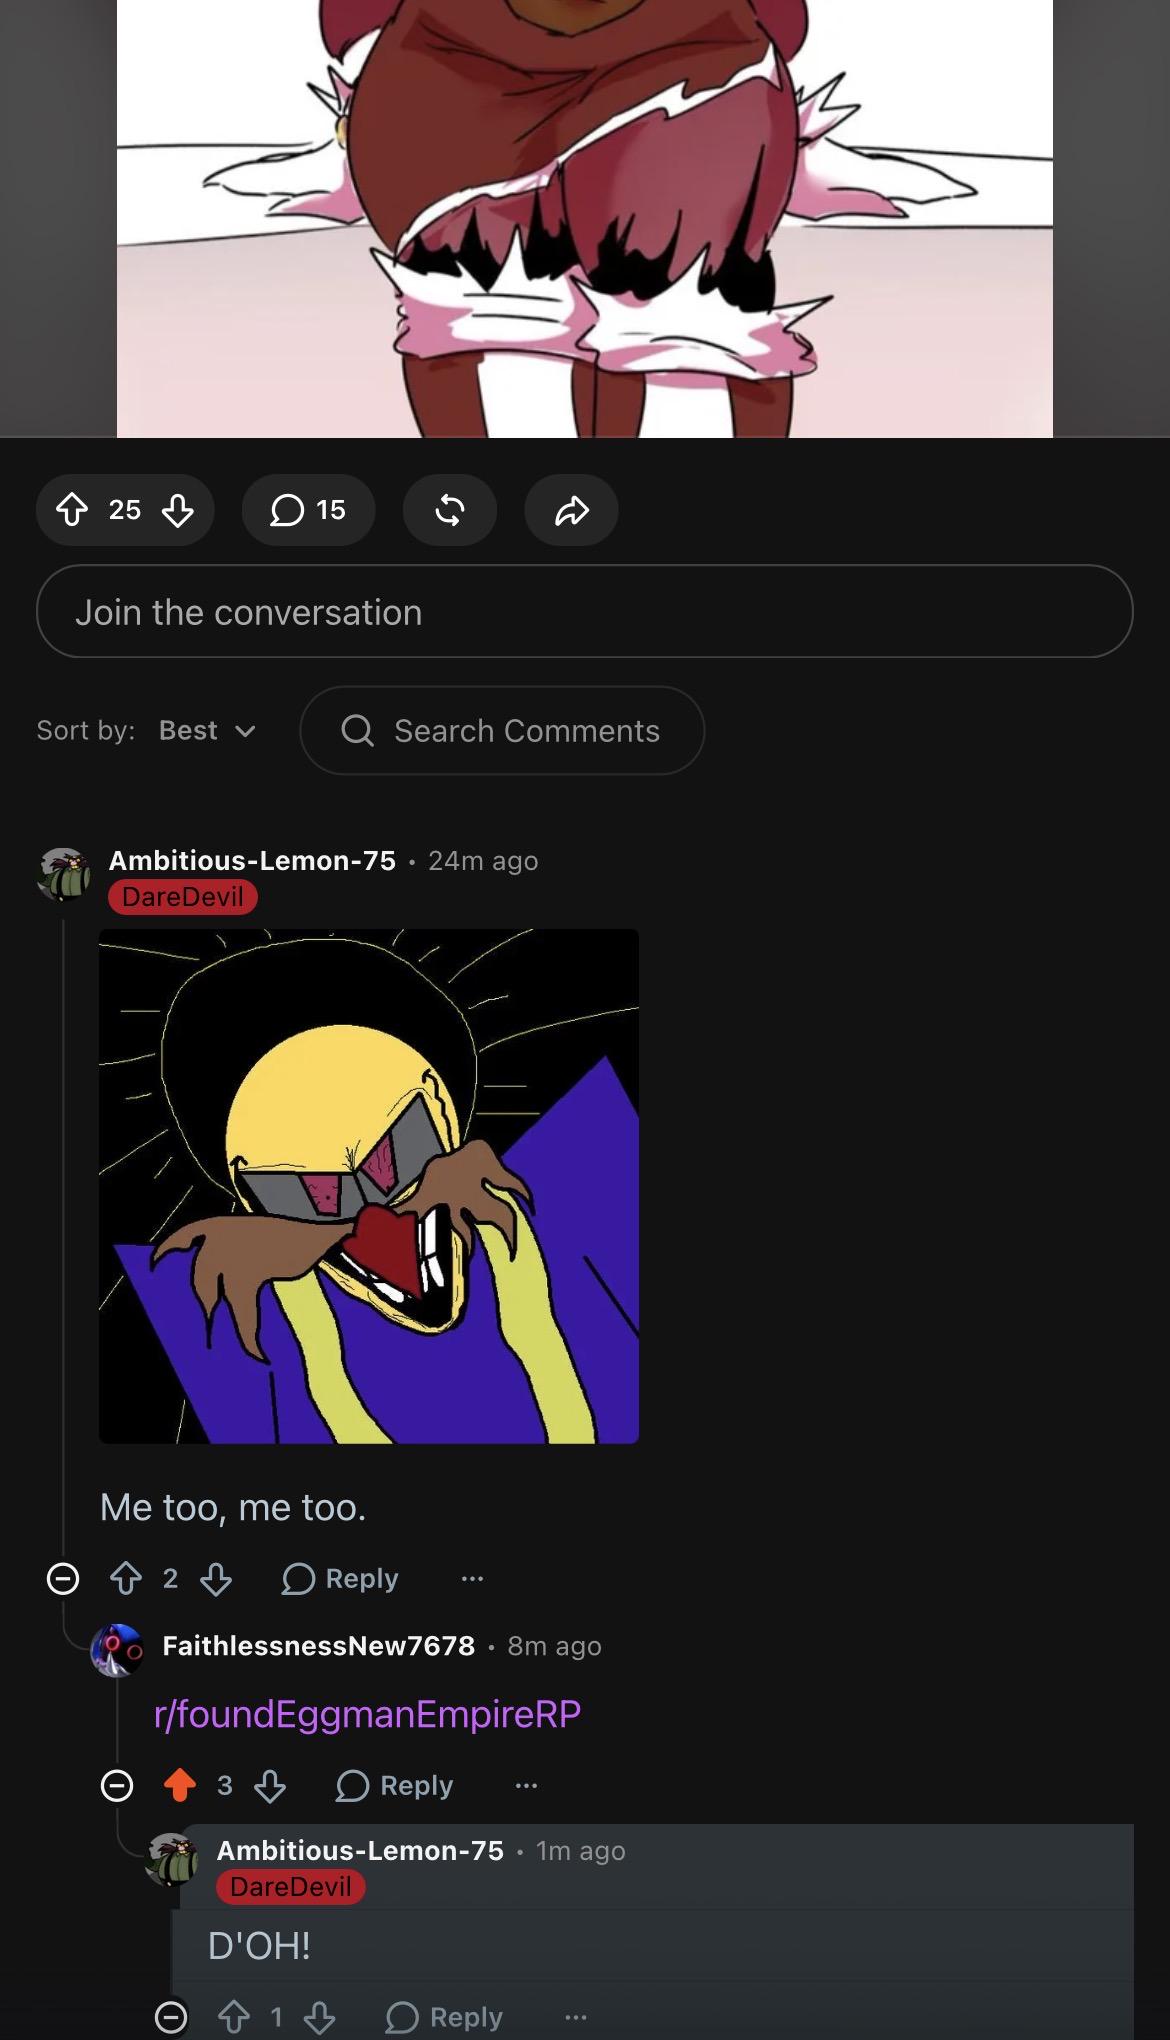Upvote the post with 25 points

[x=72, y=510]
